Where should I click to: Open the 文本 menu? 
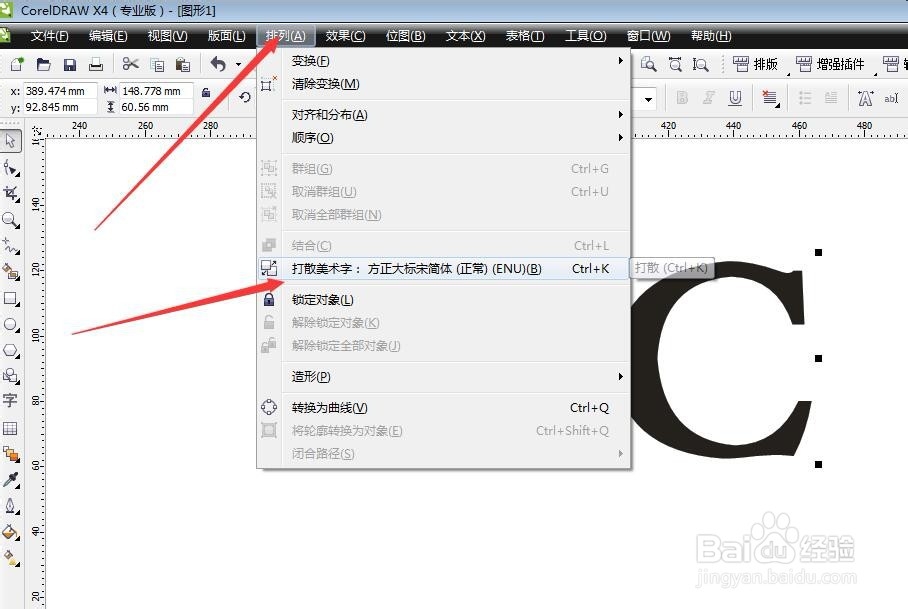464,36
